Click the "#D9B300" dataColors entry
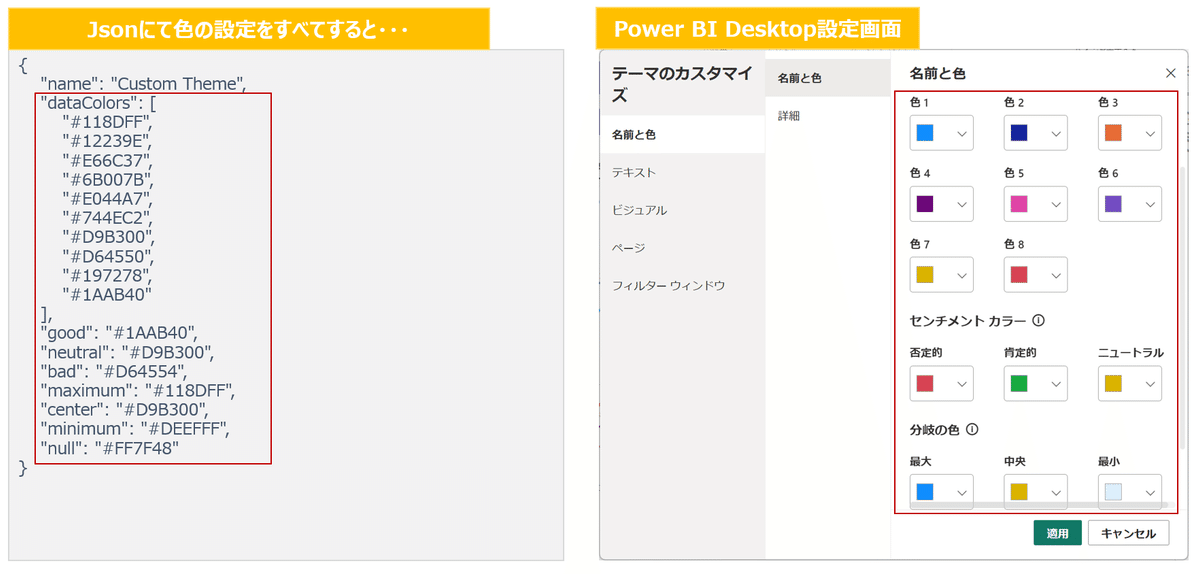This screenshot has width=1200, height=574. point(109,236)
